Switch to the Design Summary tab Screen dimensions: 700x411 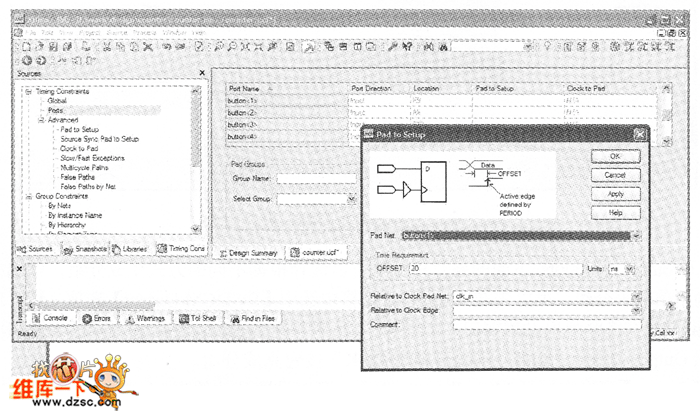(252, 253)
